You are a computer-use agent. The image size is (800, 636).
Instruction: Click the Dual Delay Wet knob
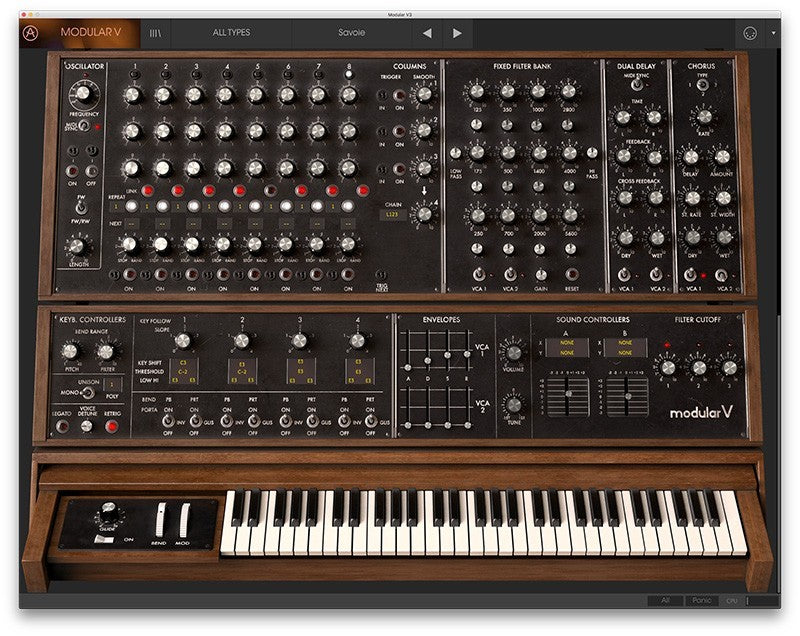pos(657,238)
